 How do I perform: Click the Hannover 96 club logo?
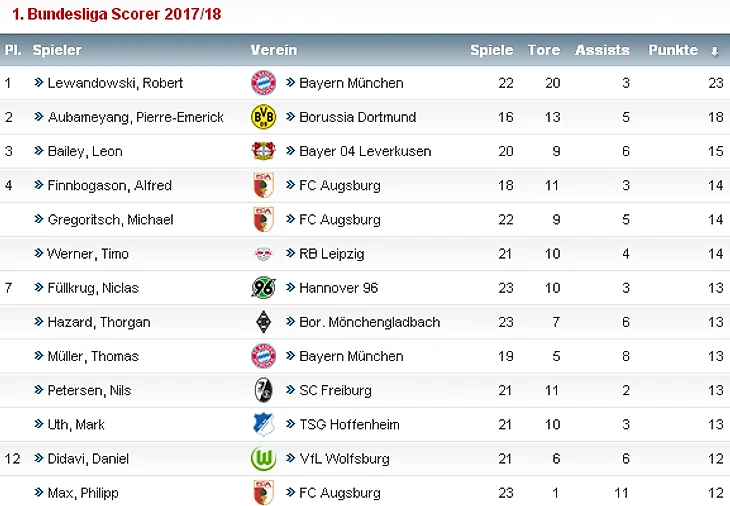point(262,288)
